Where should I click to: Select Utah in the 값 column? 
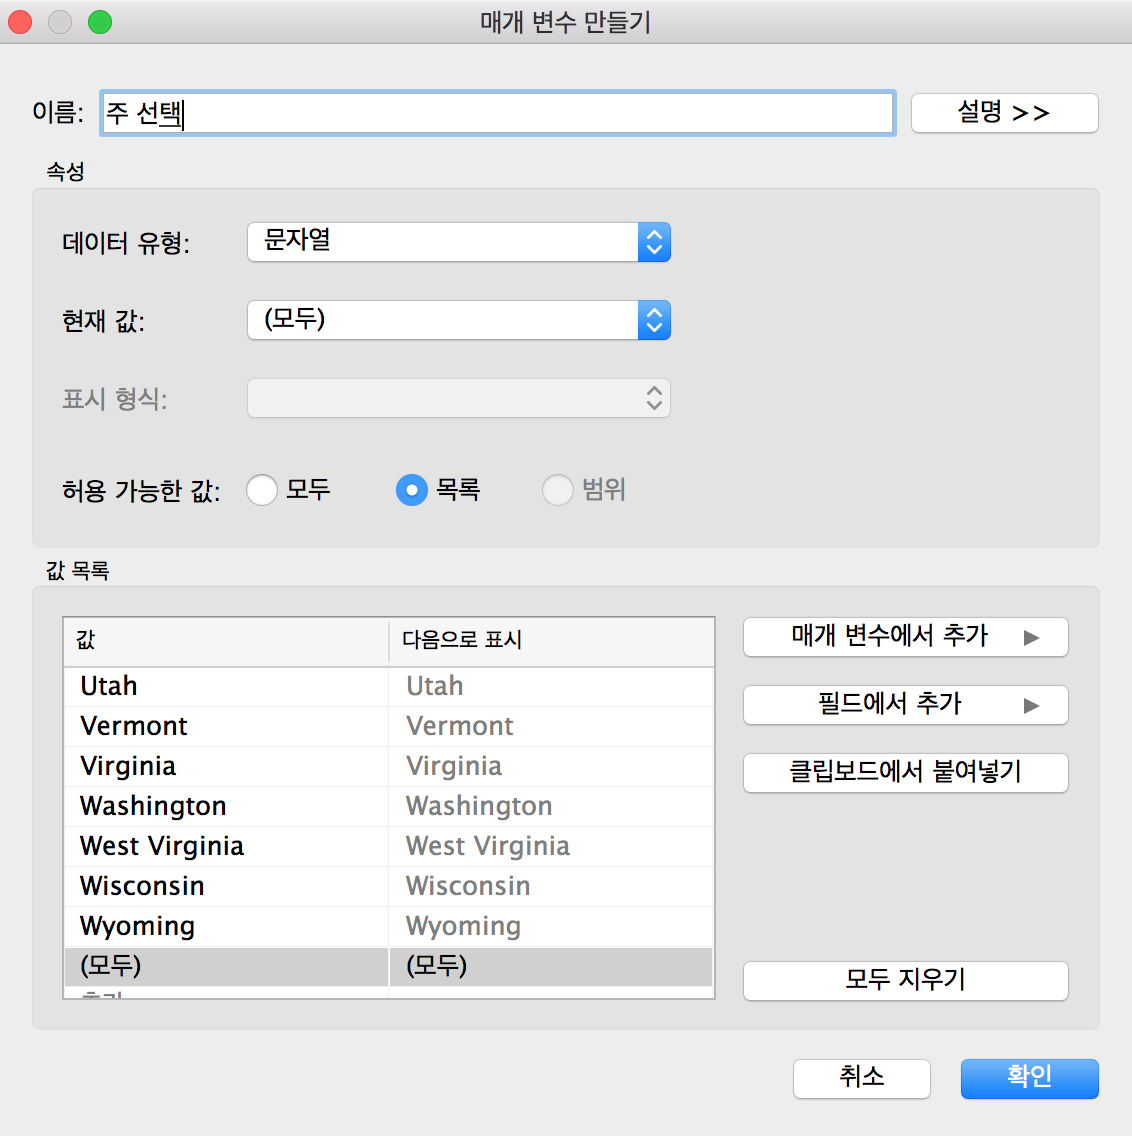point(226,687)
